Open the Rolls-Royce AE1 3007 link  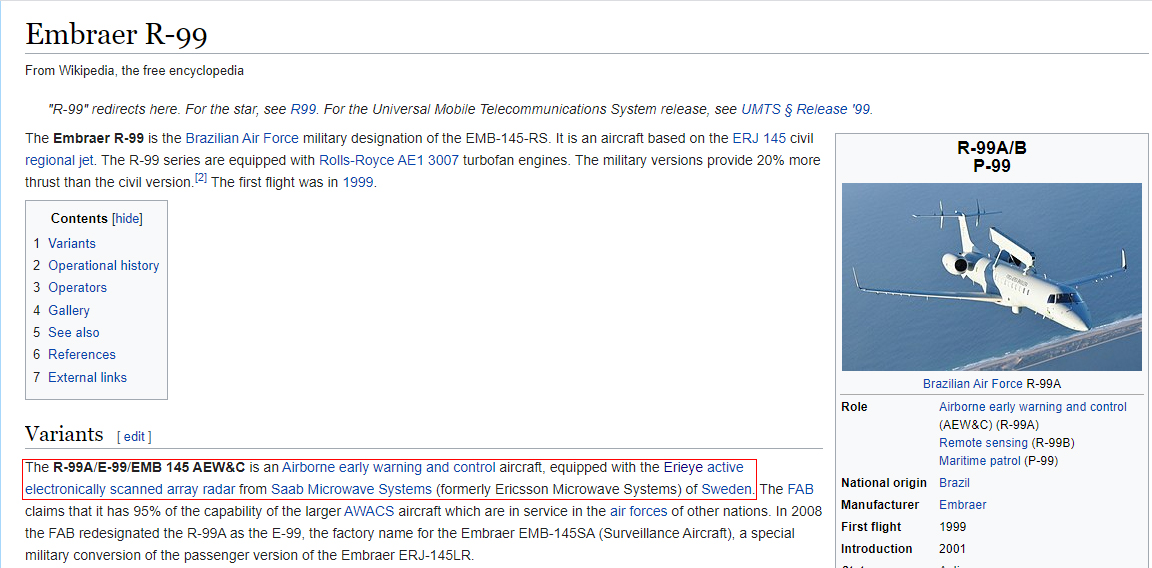(389, 160)
